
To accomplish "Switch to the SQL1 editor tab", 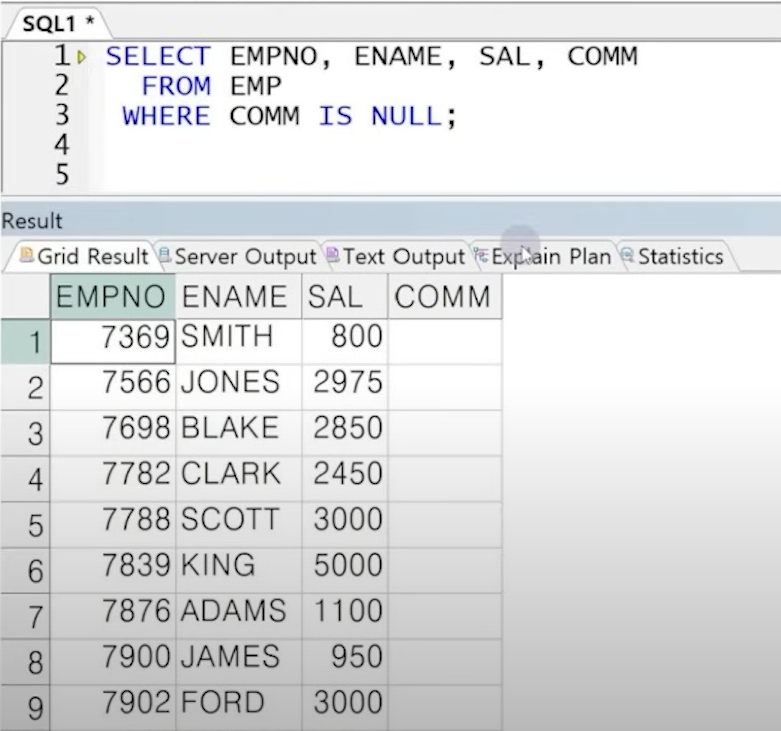I will (57, 23).
